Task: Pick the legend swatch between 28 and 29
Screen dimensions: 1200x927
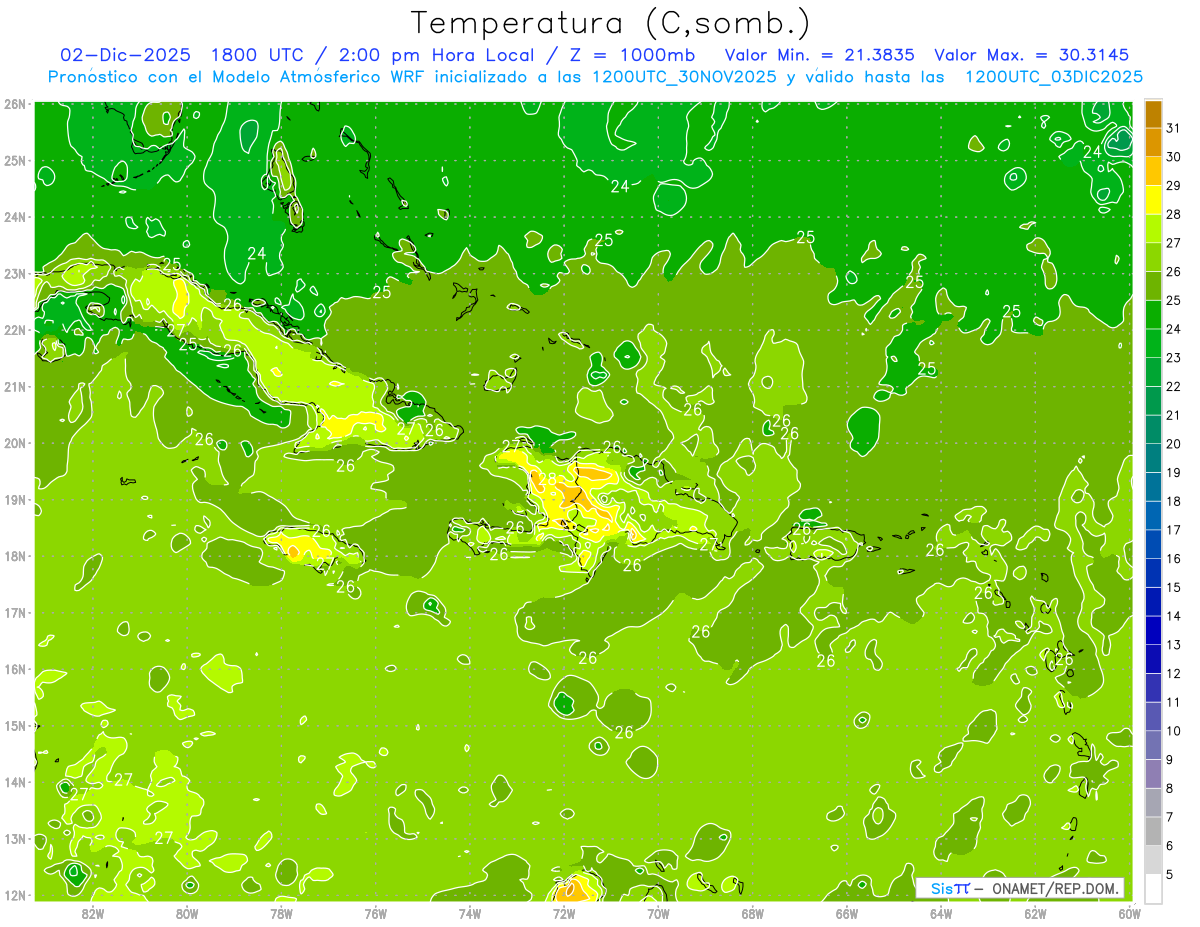Action: [1153, 199]
